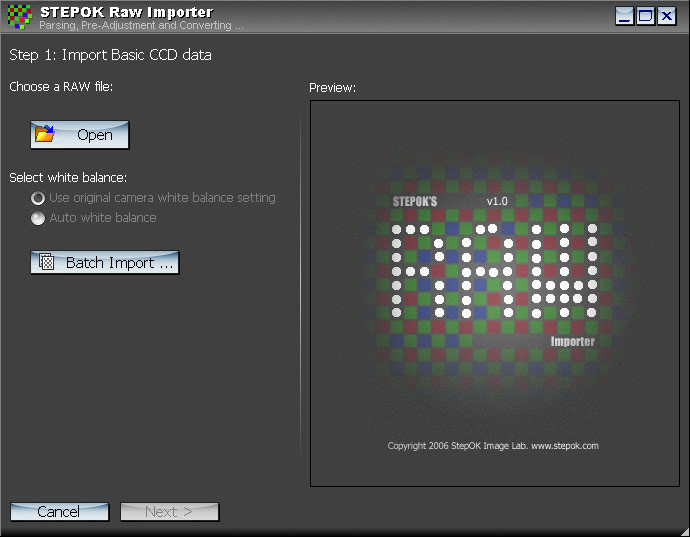
Task: Click the 'v1.0' version text in the preview
Action: tap(497, 202)
